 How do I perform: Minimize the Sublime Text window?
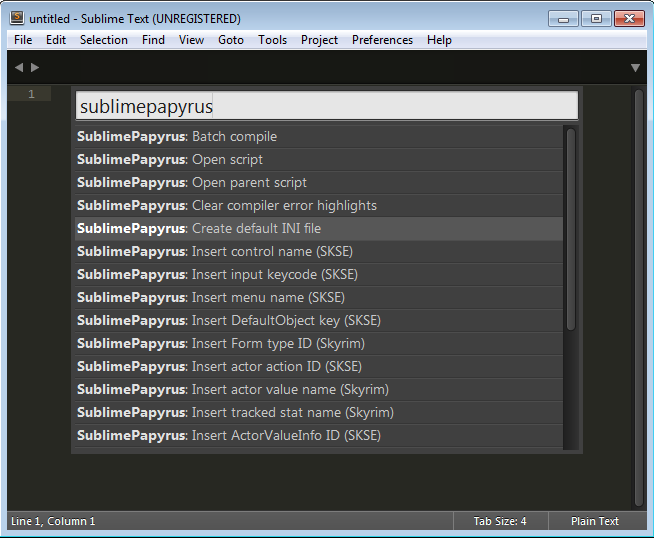tap(563, 19)
